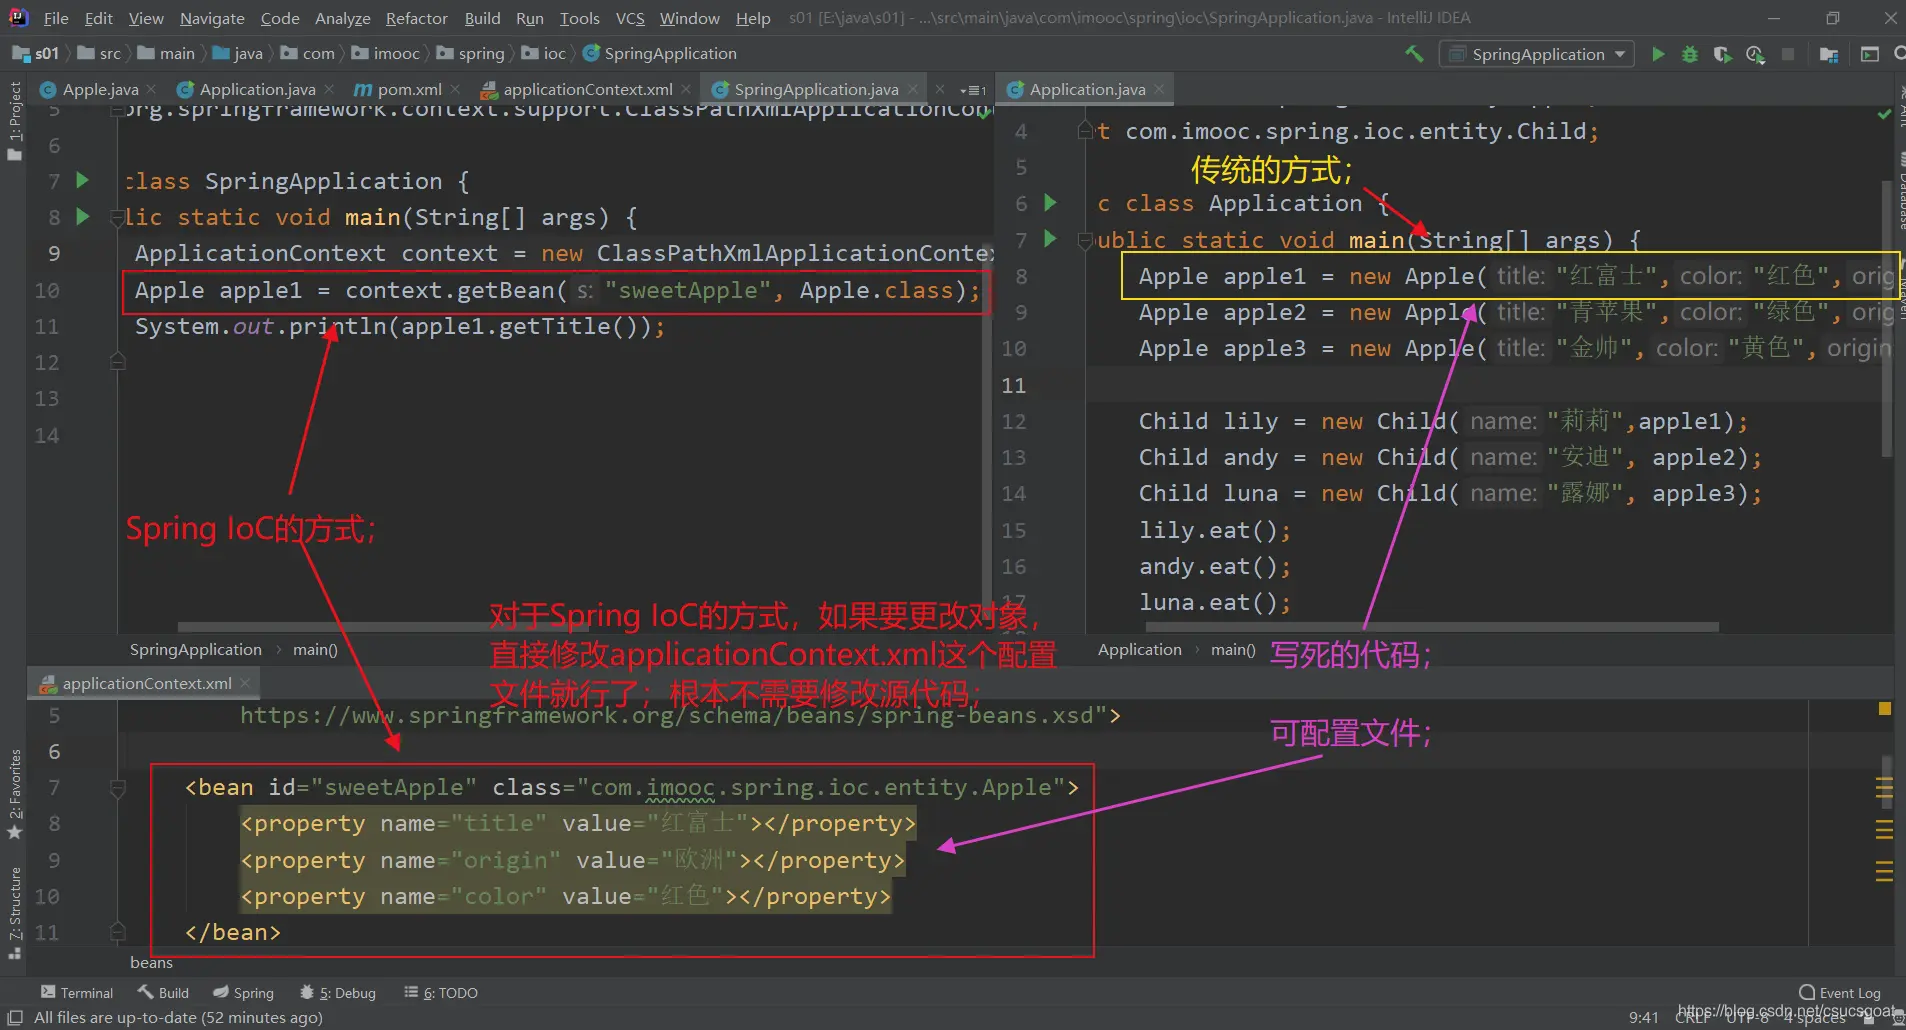
Task: Open Project Structure icon in toolbar
Action: pos(1829,54)
